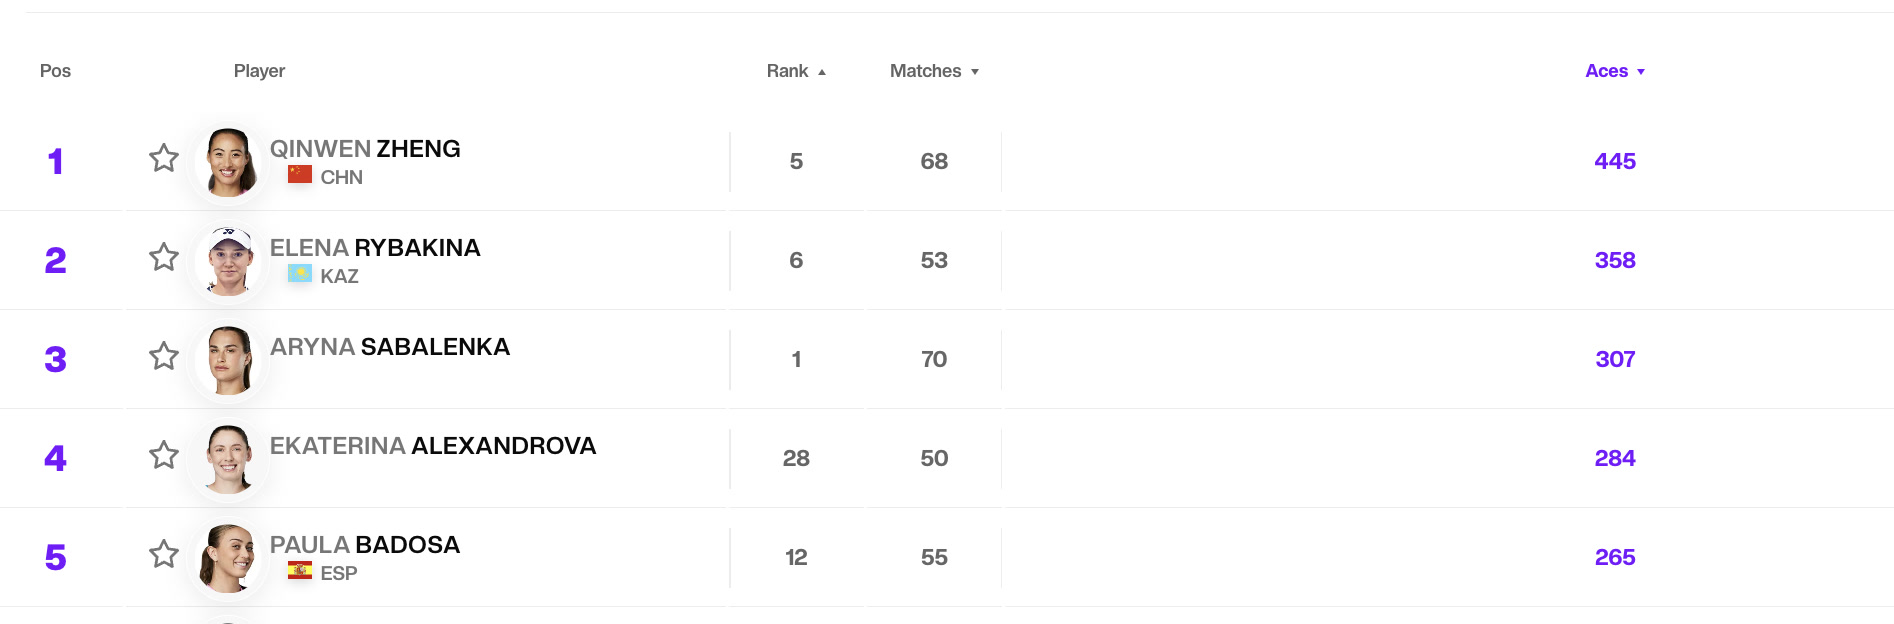The width and height of the screenshot is (1894, 624).
Task: Go to Elena Rybakina's profile page
Action: click(375, 248)
